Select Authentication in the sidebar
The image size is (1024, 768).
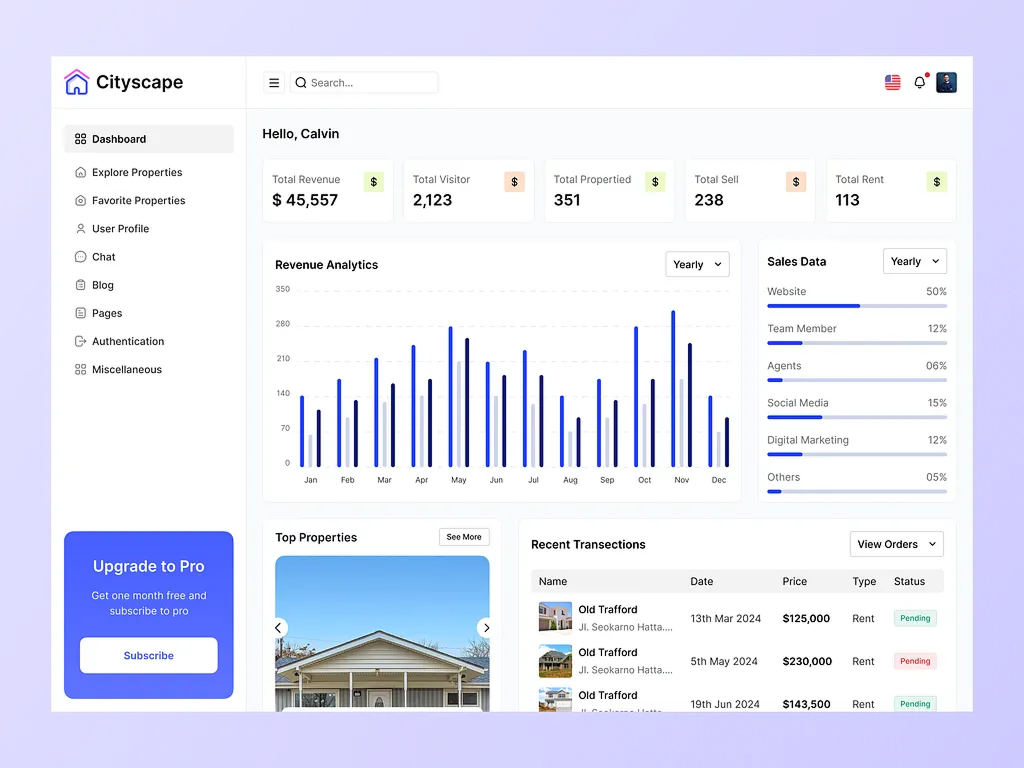coord(128,341)
